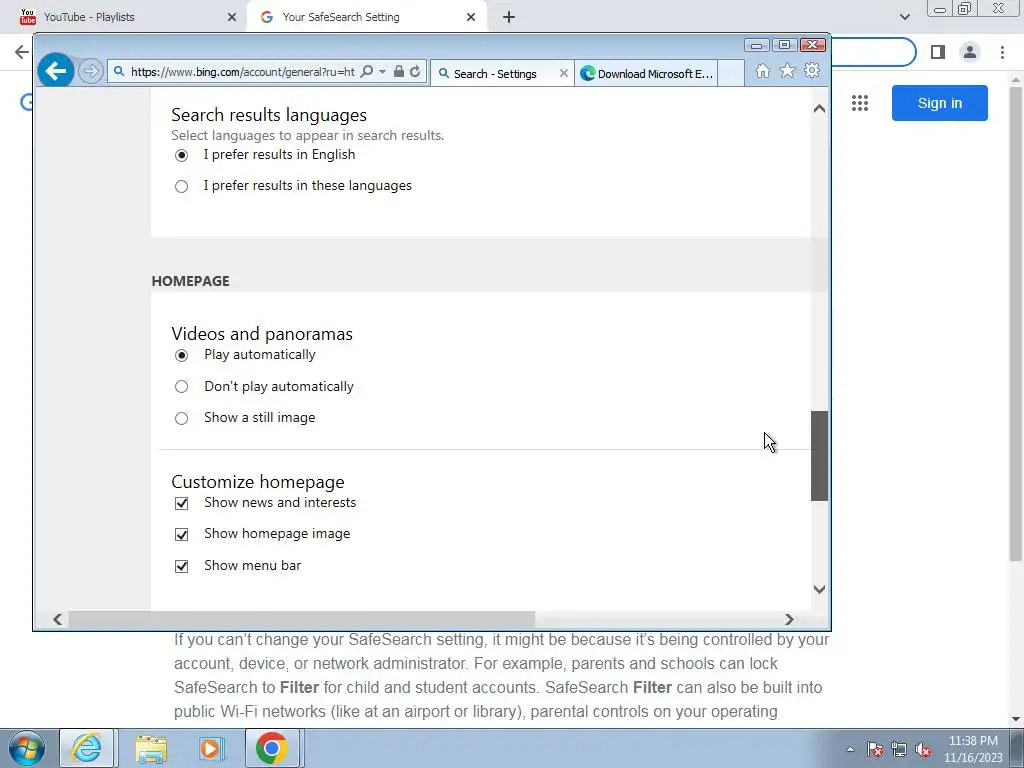Image resolution: width=1024 pixels, height=768 pixels.
Task: Select Play automatically option
Action: click(182, 355)
